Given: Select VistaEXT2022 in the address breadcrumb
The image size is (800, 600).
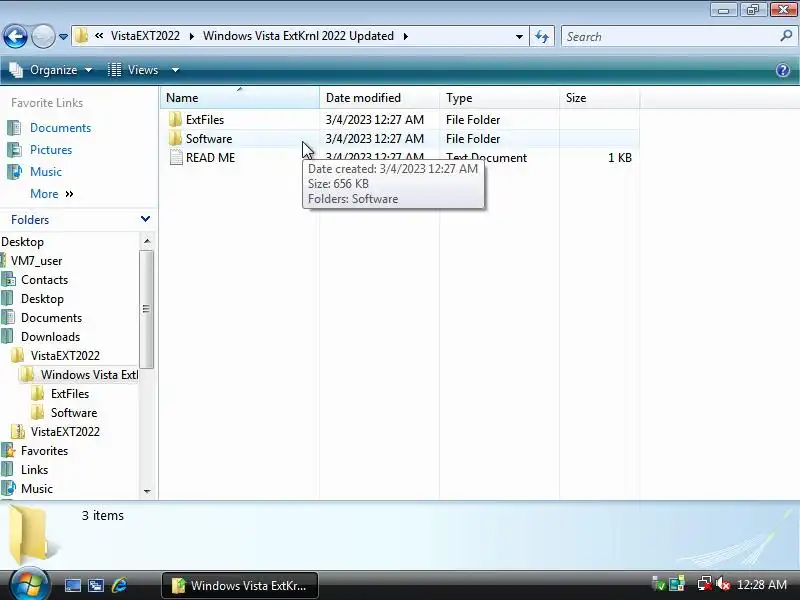Looking at the screenshot, I should (145, 36).
